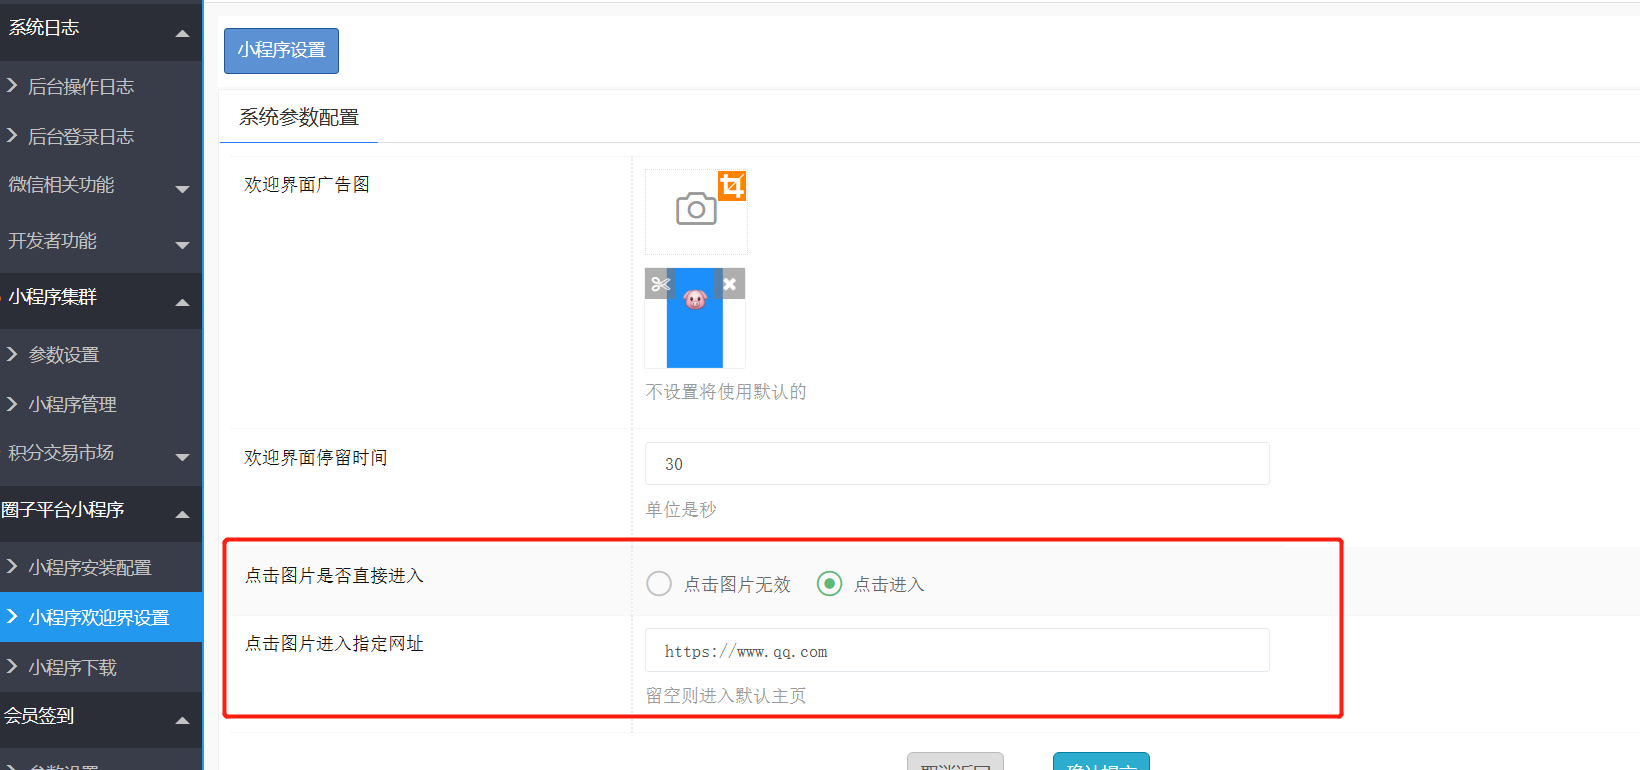The image size is (1640, 770).
Task: Open 后台操作日志 in the sidebar
Action: [80, 87]
